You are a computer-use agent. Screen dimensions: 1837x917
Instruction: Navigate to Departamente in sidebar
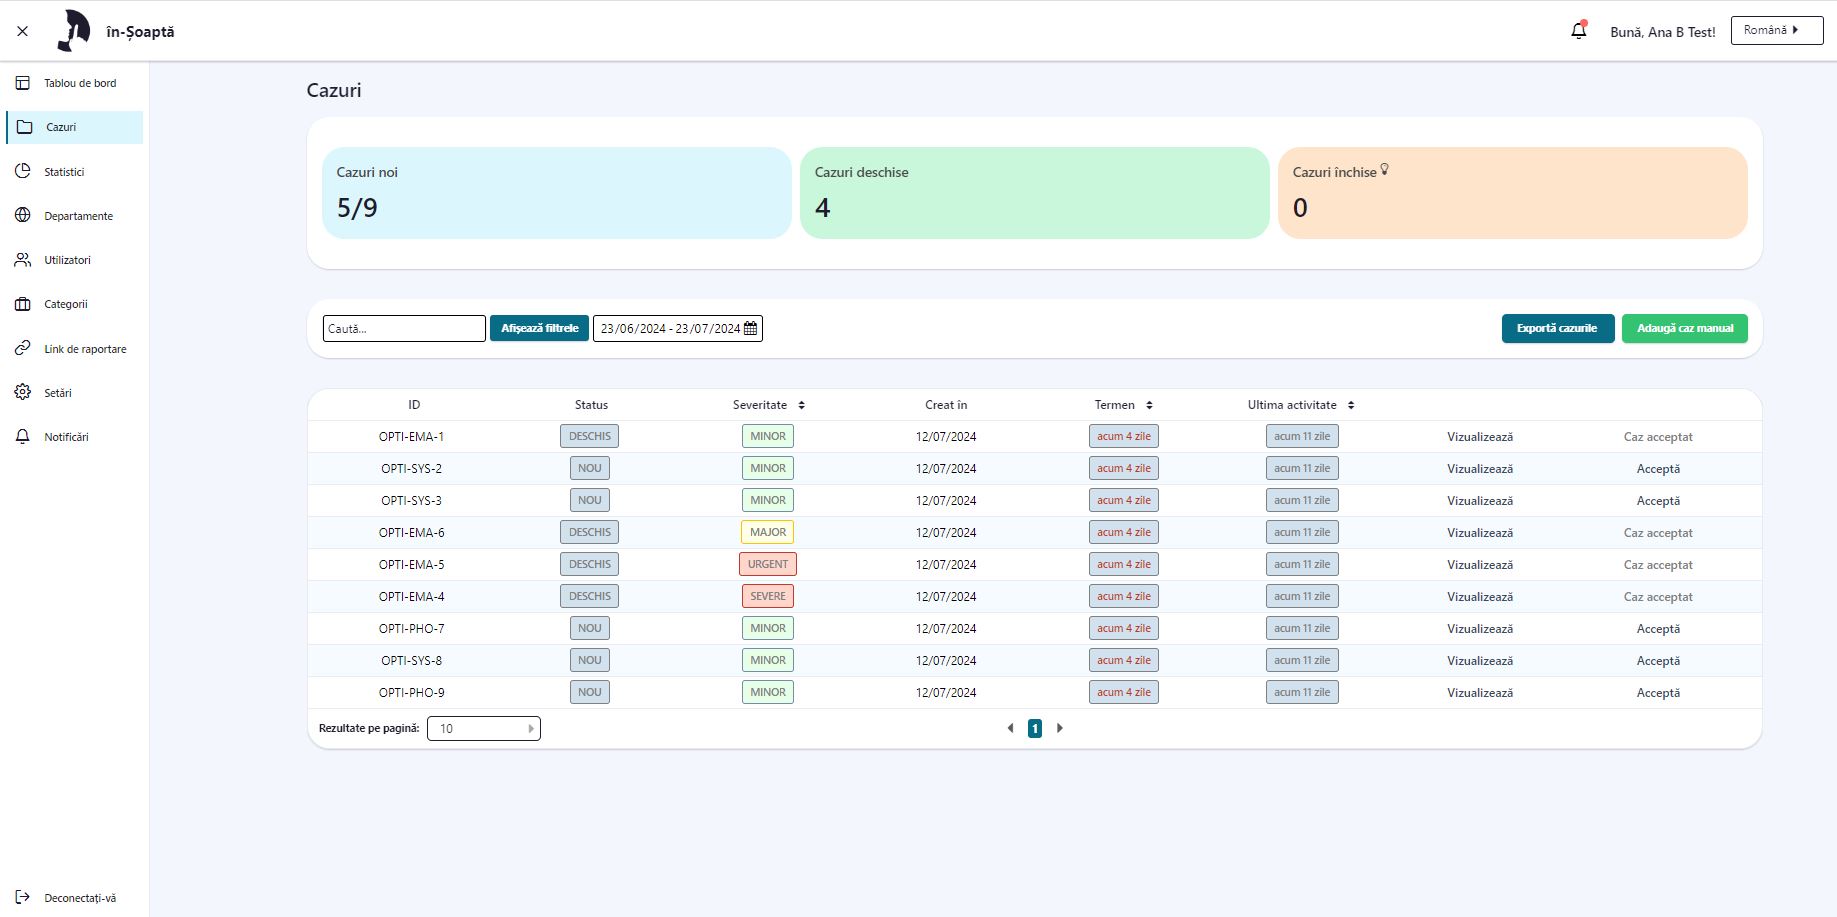coord(78,216)
